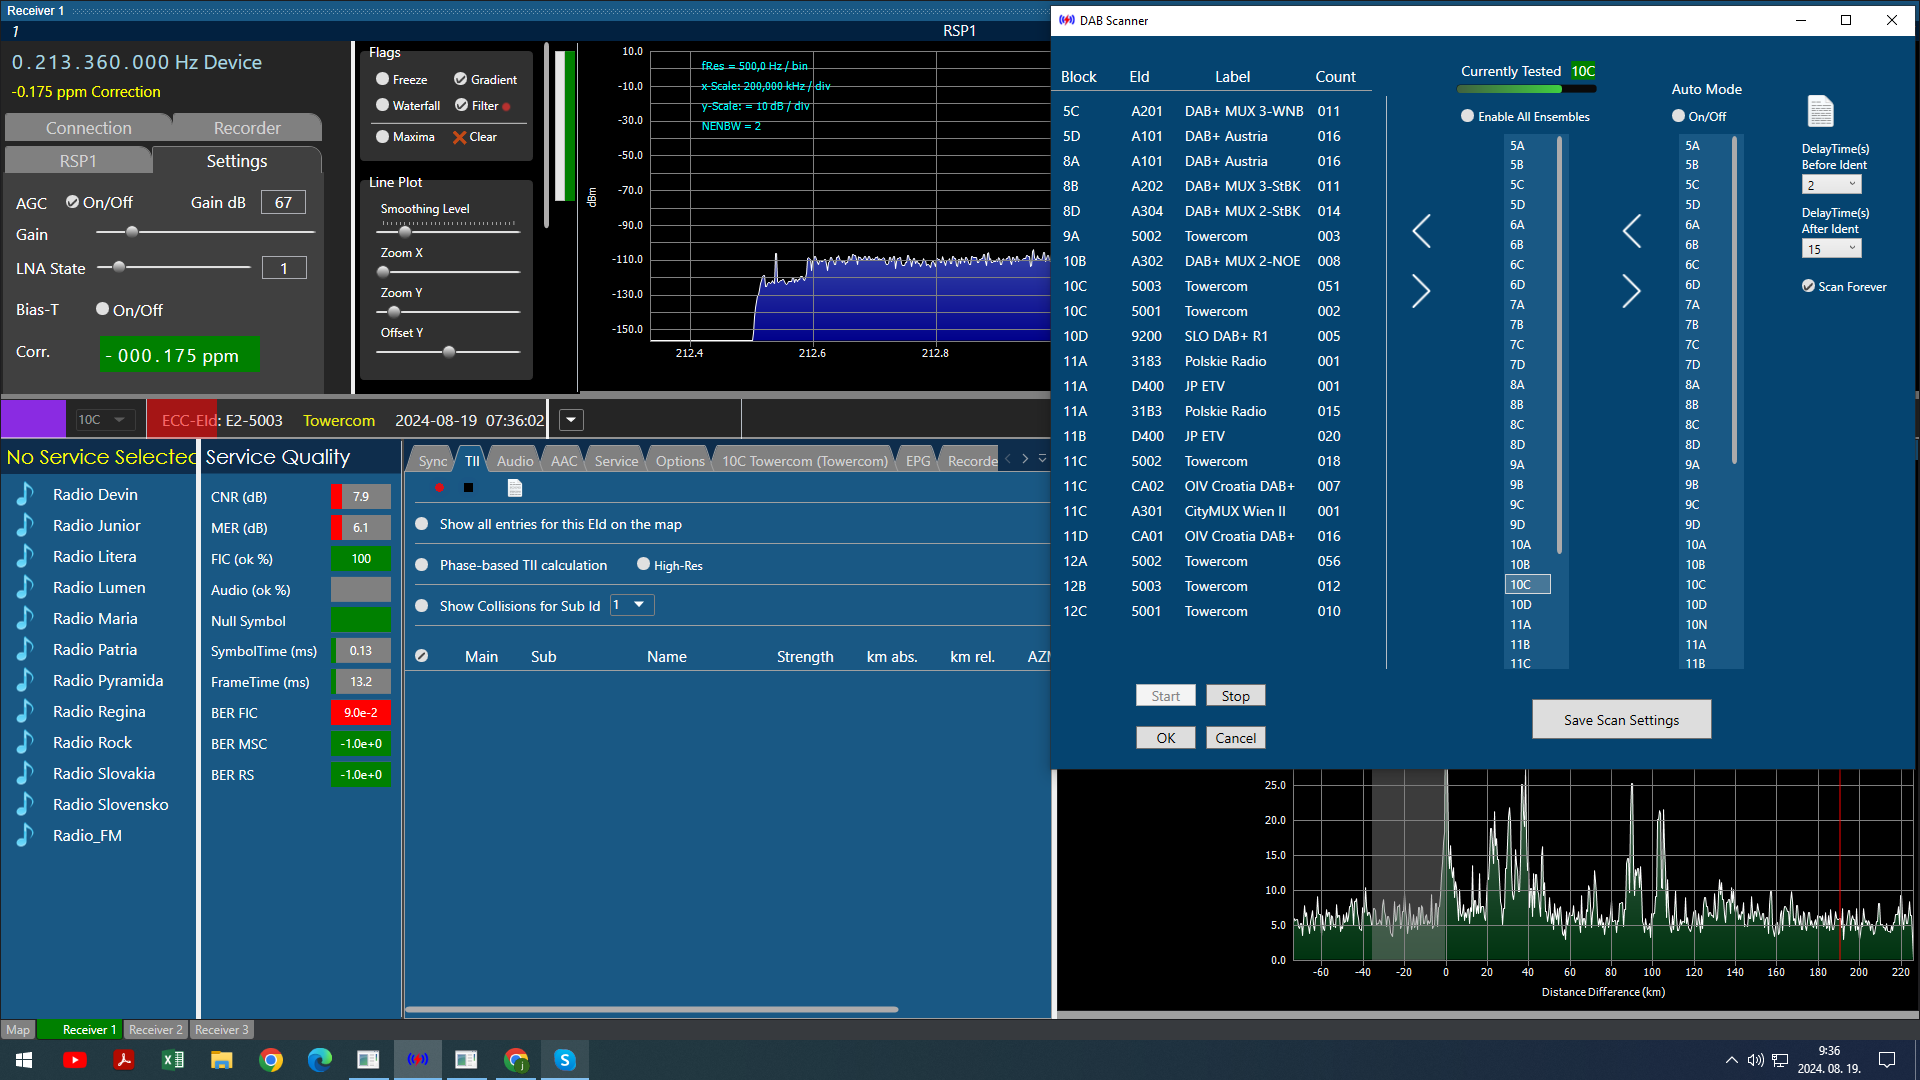
Task: Toggle AGC On/Off
Action: point(72,202)
